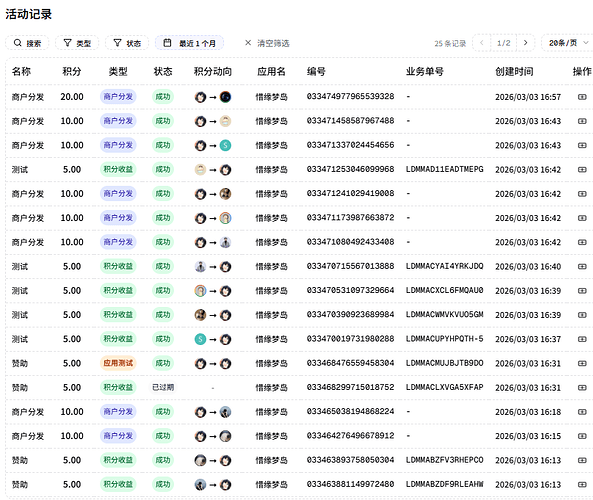This screenshot has width=593, height=500.
Task: Click the 活动记录 page title
Action: pos(28,14)
